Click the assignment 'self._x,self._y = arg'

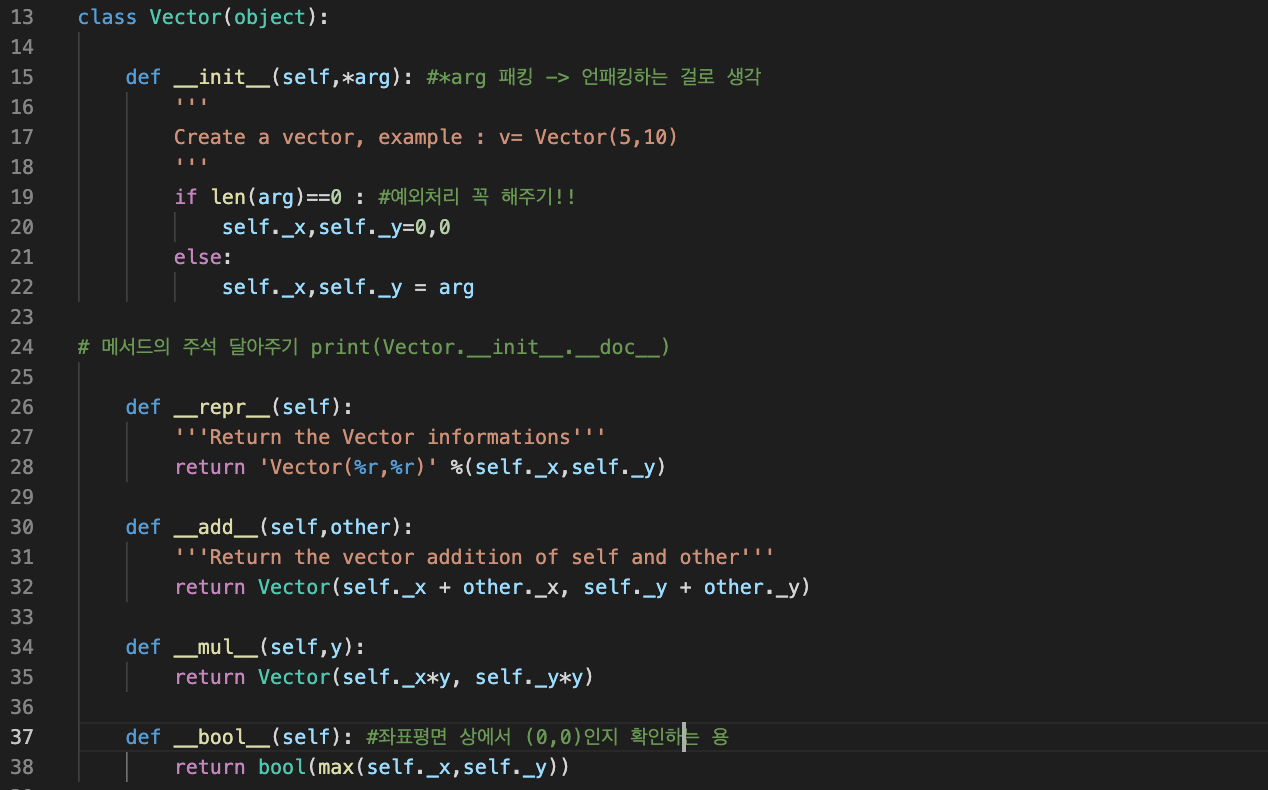tap(348, 287)
